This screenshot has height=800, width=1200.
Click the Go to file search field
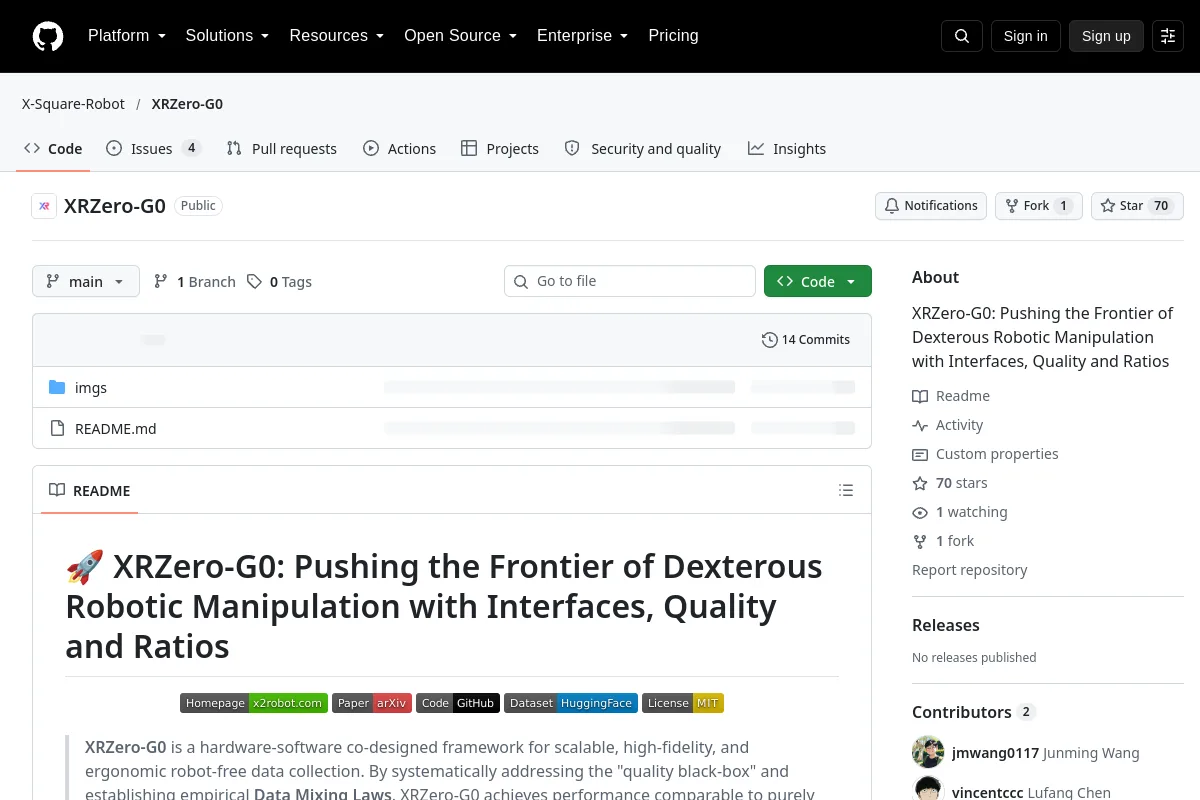[630, 281]
